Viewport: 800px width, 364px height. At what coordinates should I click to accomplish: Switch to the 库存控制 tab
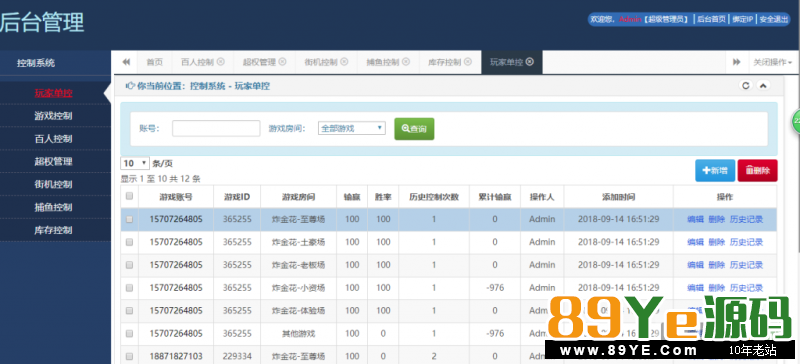[x=444, y=62]
